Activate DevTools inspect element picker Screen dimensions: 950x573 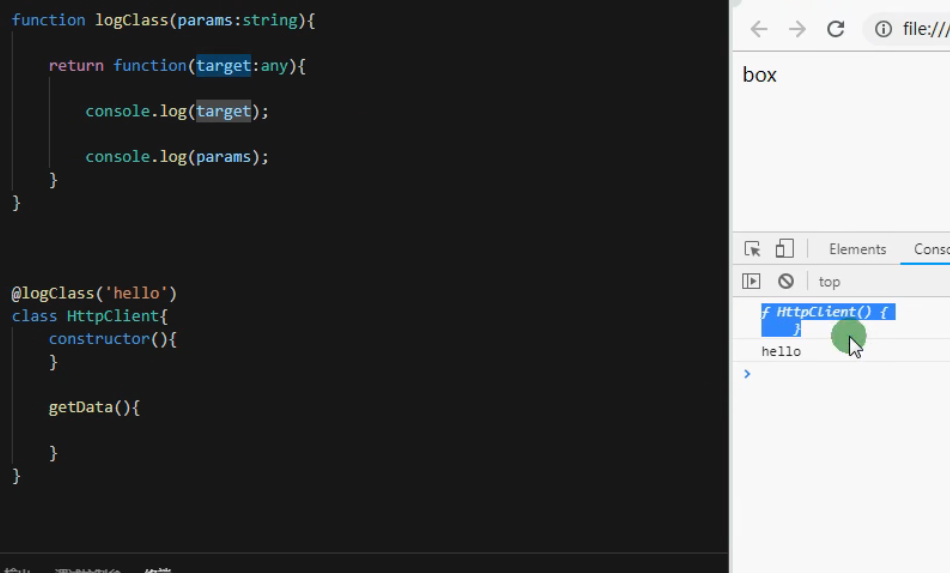coord(752,249)
